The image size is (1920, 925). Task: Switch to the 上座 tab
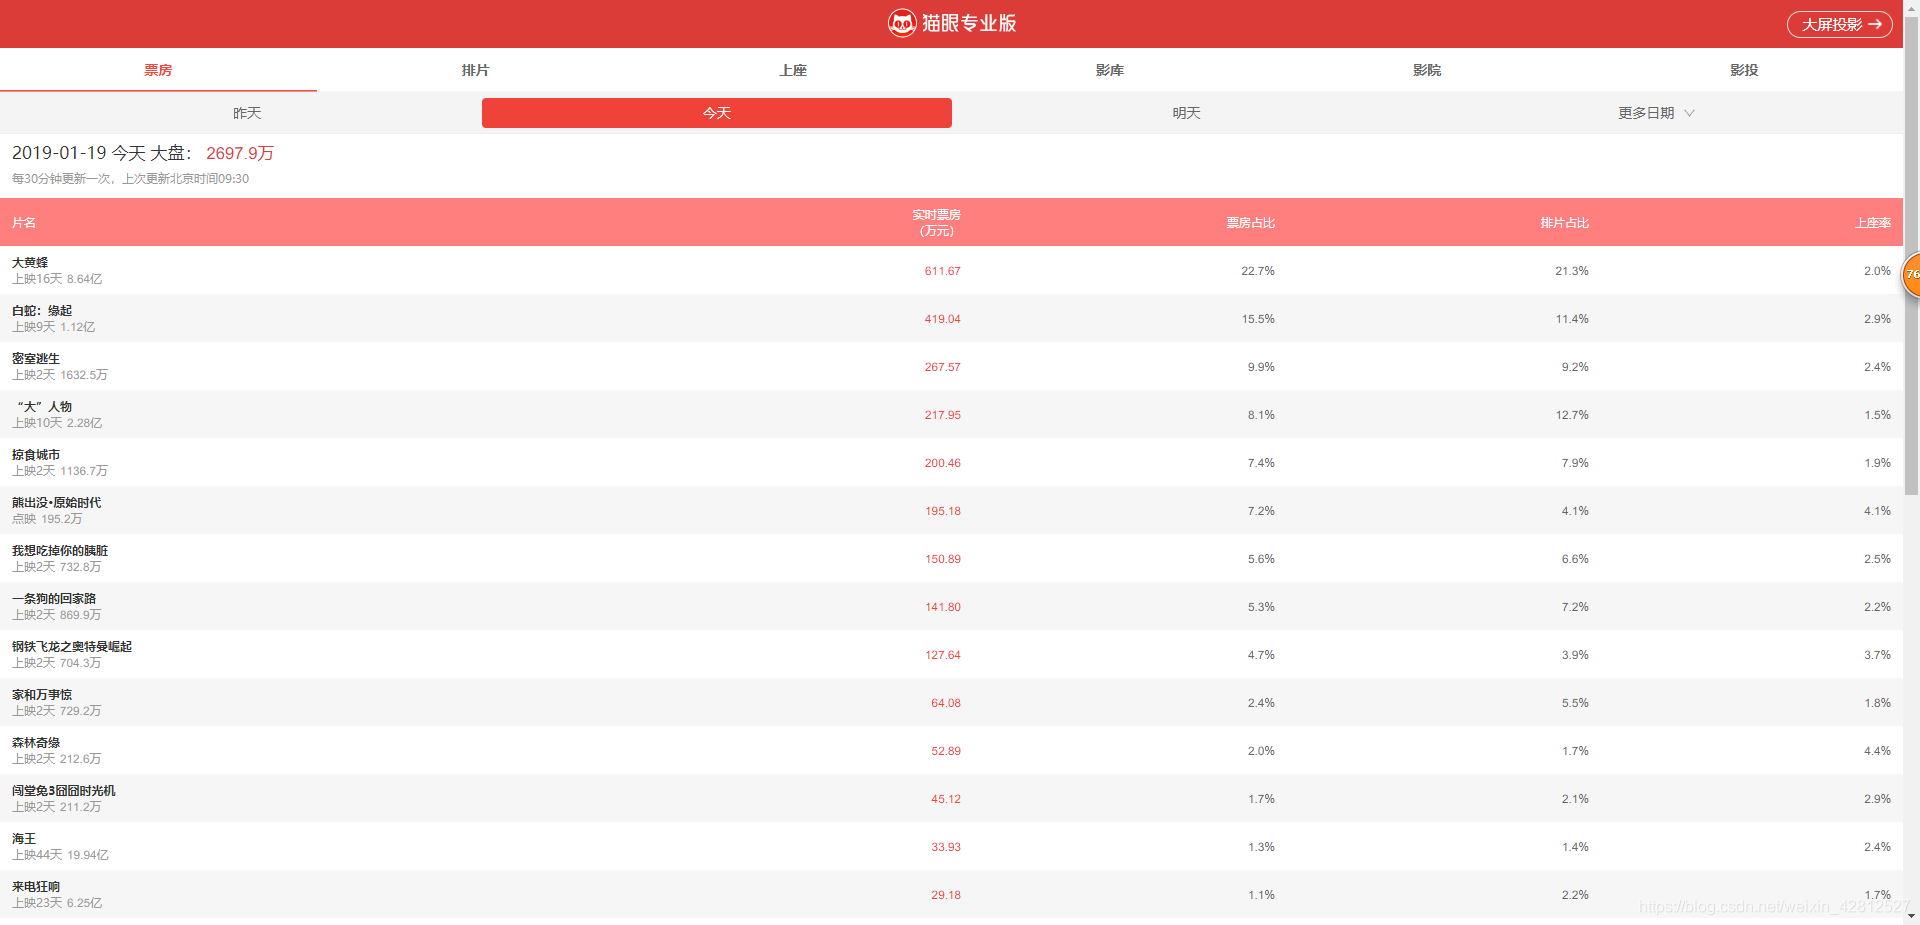point(793,70)
